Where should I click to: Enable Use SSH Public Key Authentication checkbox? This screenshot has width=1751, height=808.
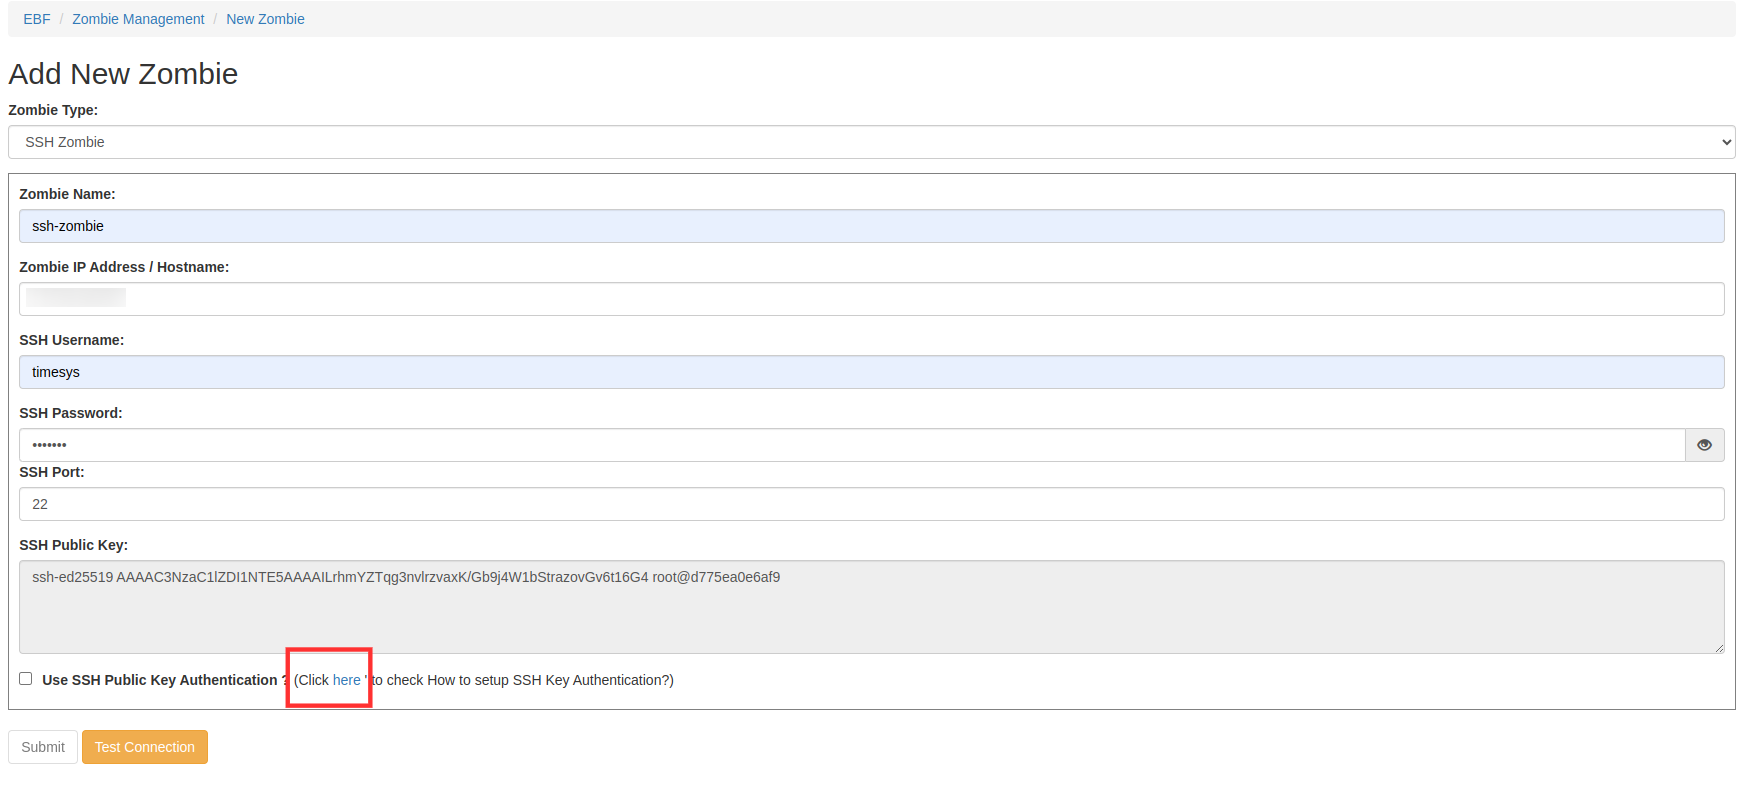26,679
